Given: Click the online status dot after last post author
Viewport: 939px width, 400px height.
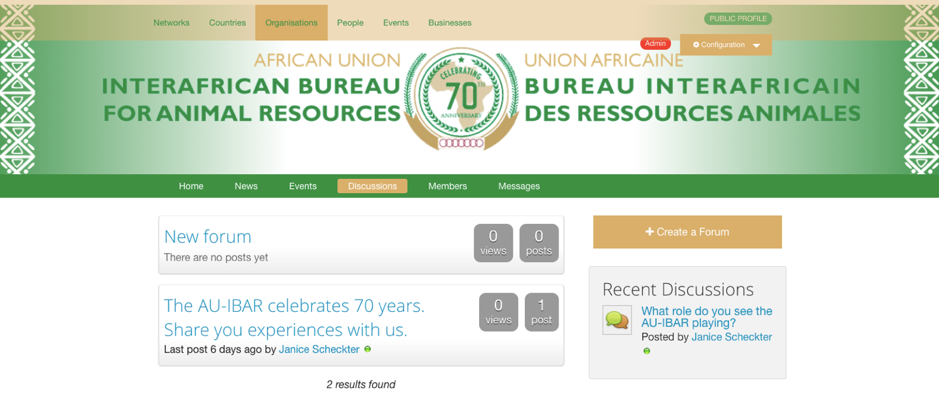Looking at the screenshot, I should (x=368, y=349).
